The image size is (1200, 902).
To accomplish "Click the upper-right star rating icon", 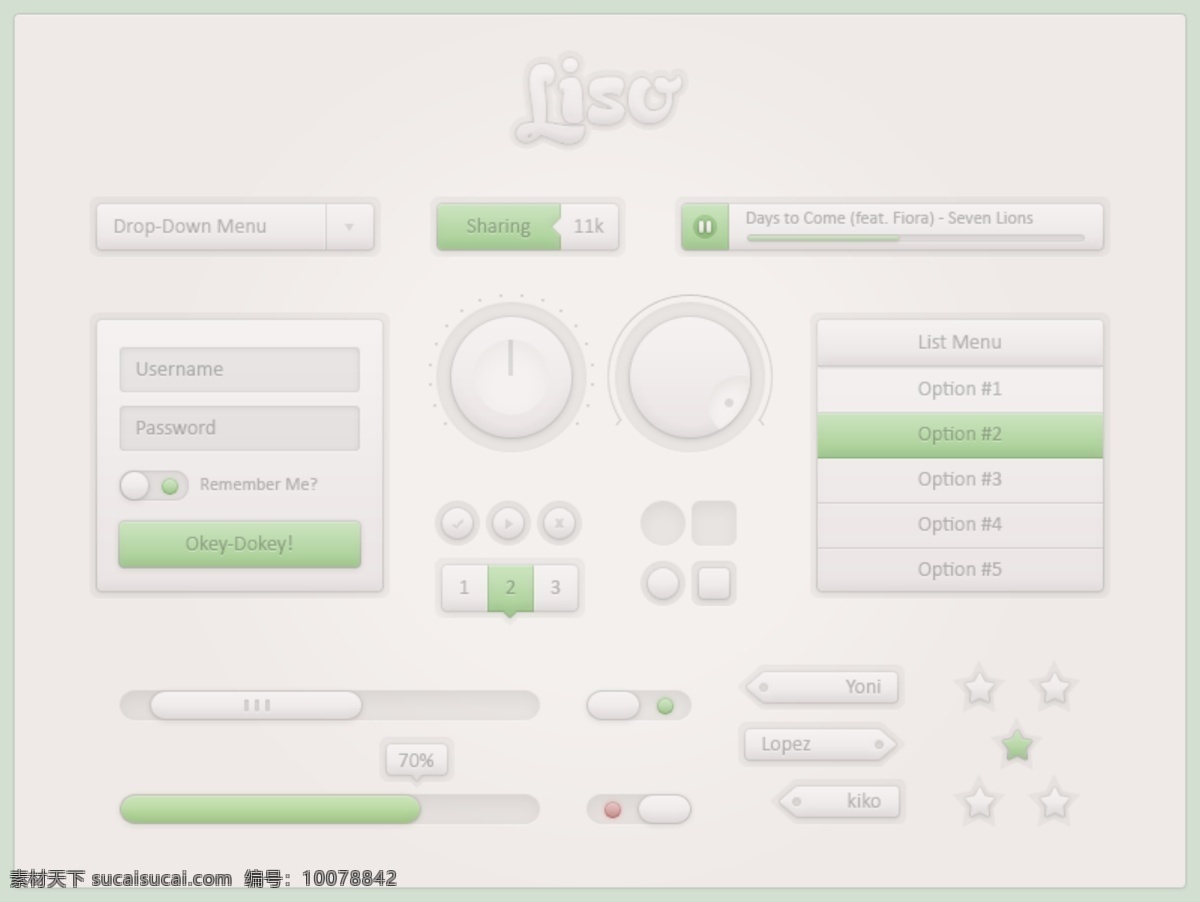I will pyautogui.click(x=1054, y=688).
